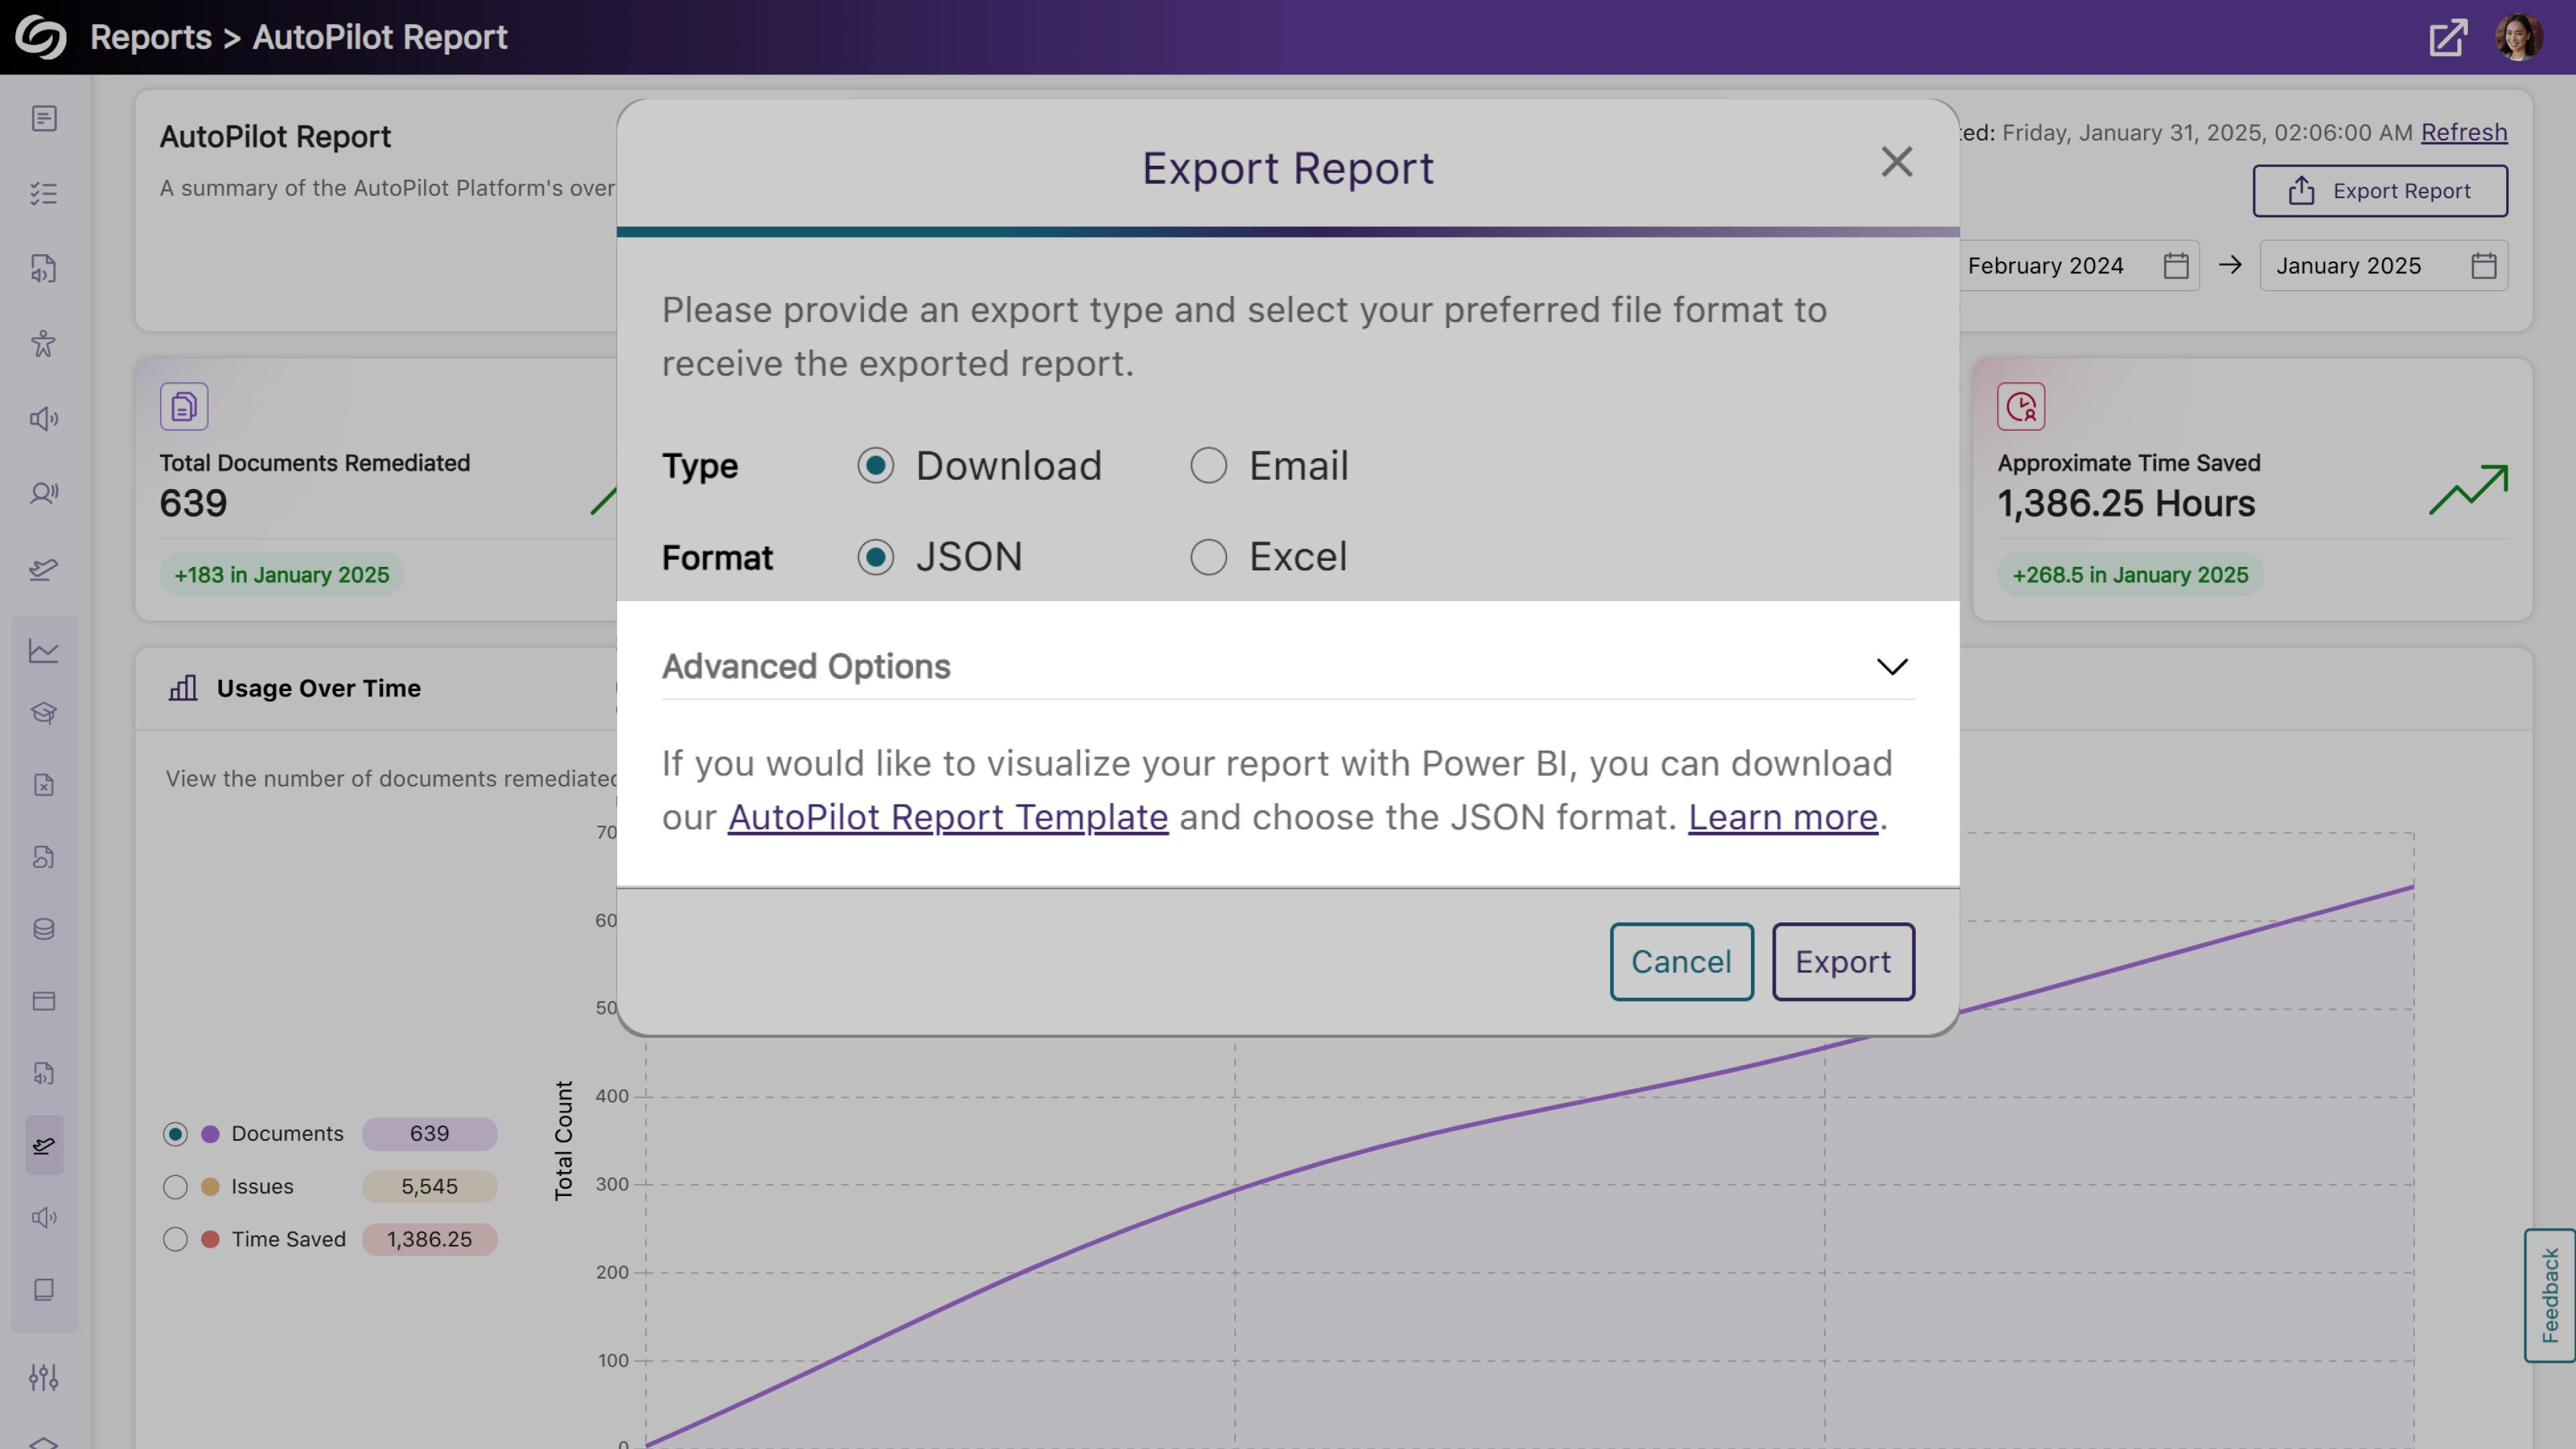Image resolution: width=2576 pixels, height=1449 pixels.
Task: Choose the Excel format option
Action: click(1208, 557)
